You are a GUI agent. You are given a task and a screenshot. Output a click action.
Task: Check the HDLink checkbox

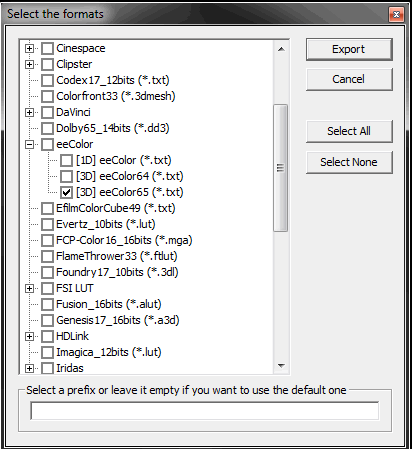(x=47, y=336)
